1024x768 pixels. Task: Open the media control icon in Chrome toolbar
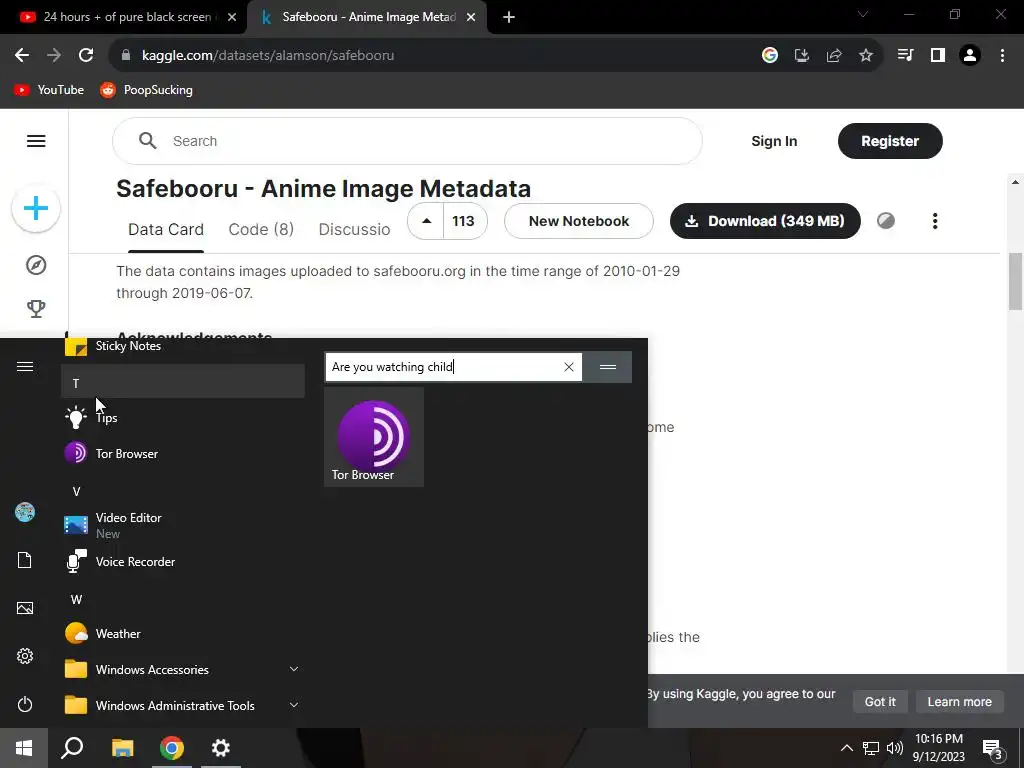pos(905,56)
